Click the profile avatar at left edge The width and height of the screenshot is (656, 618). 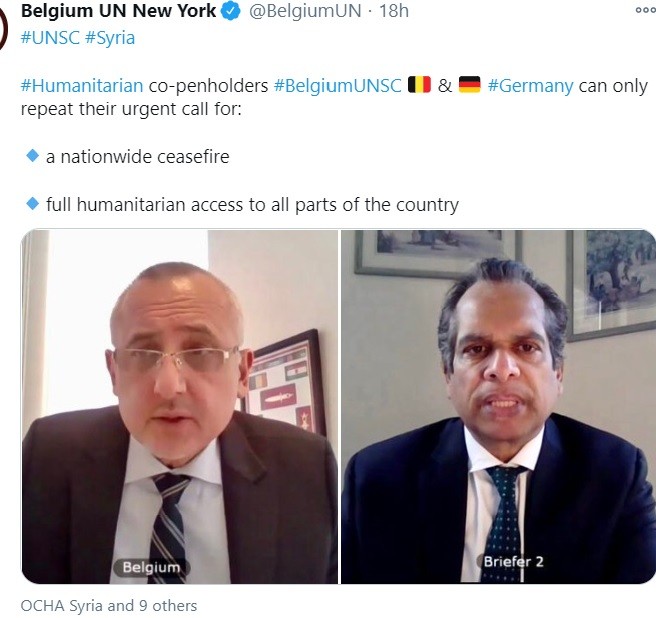point(4,28)
